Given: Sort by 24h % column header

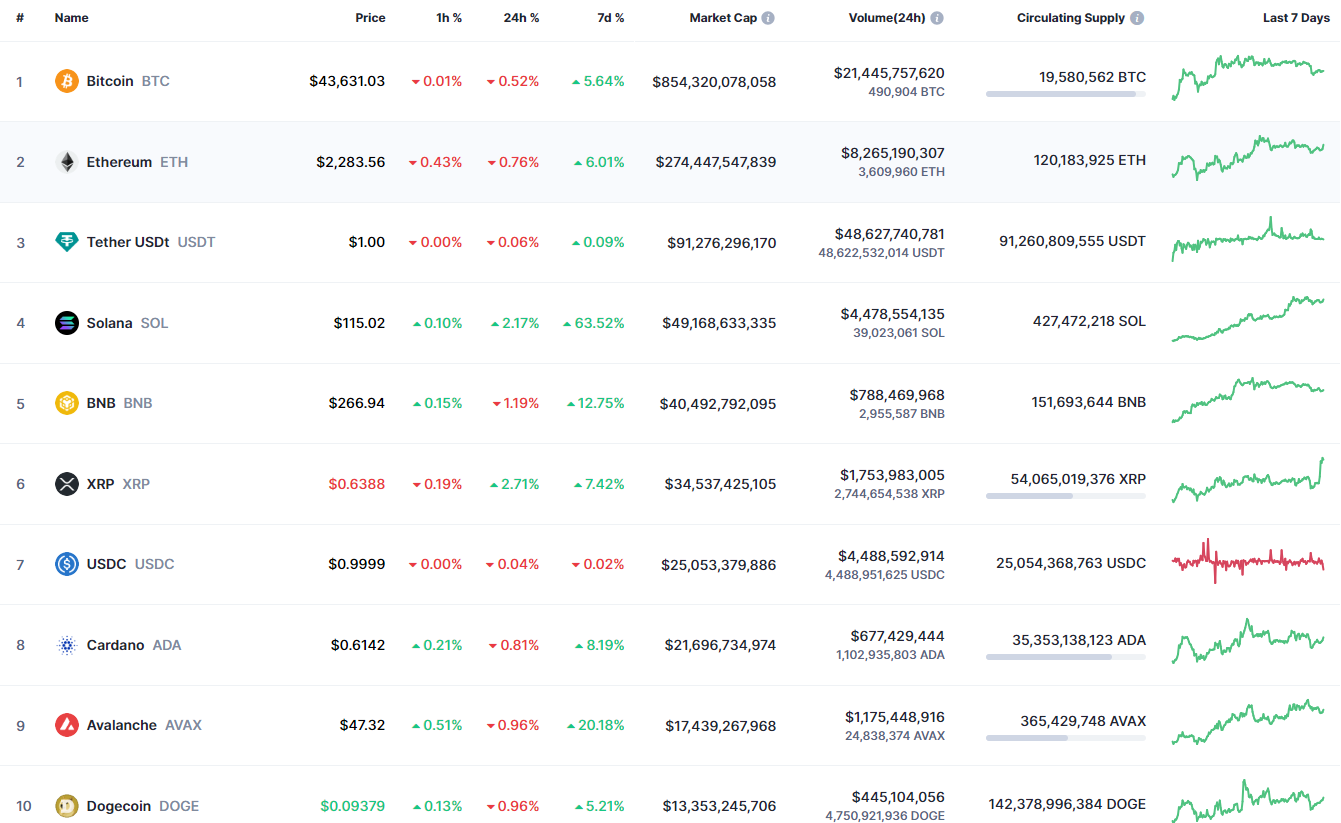Looking at the screenshot, I should pos(521,18).
